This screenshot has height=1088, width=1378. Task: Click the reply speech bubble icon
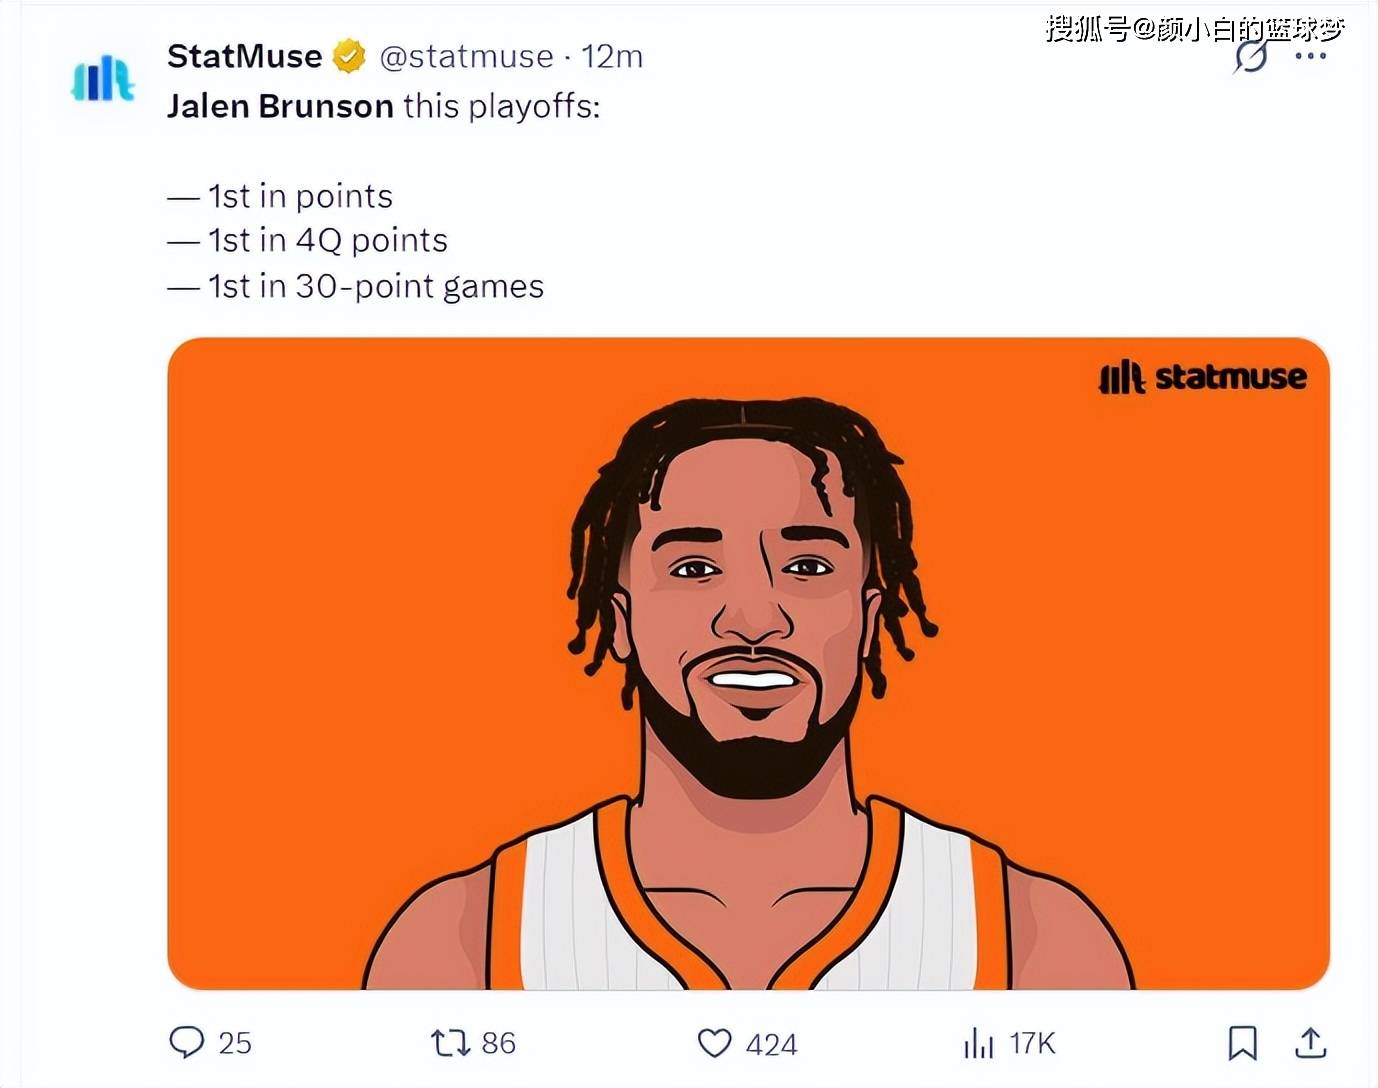pyautogui.click(x=186, y=1042)
